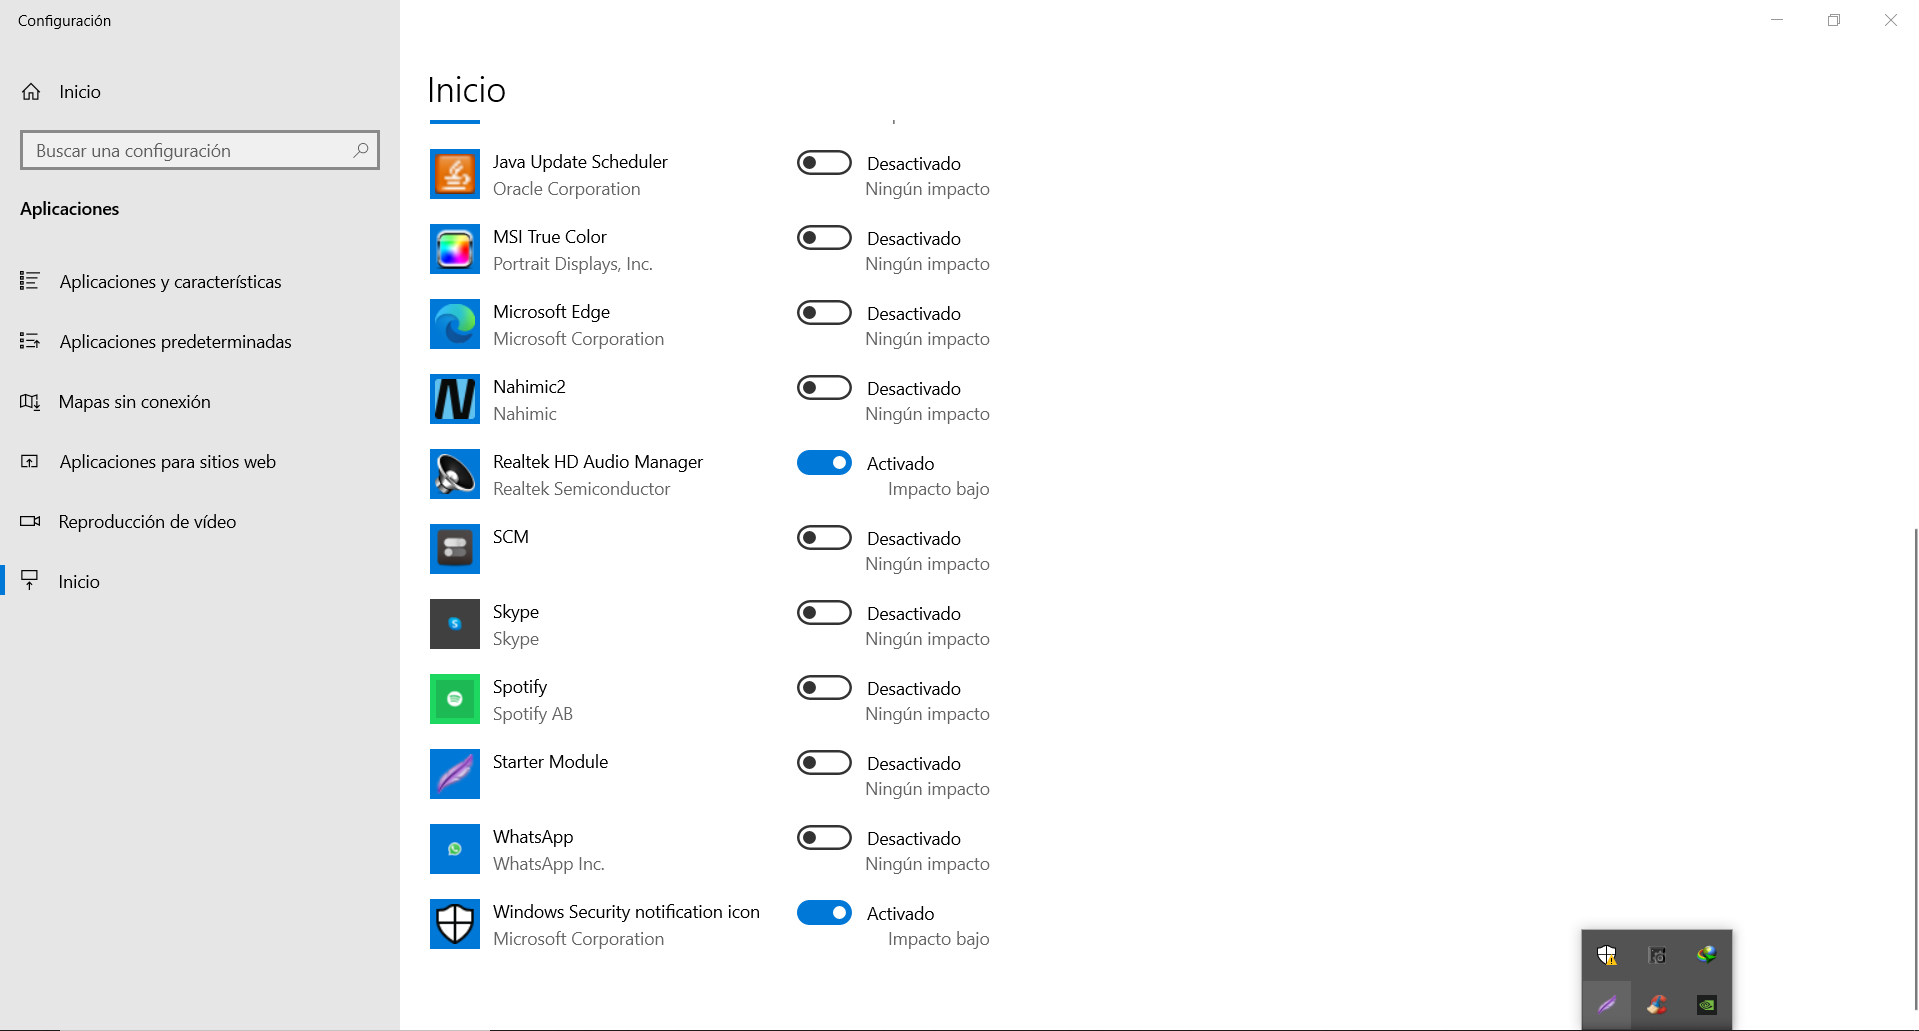Click the Inicio page heading
Viewport: 1919px width, 1031px height.
pyautogui.click(x=466, y=90)
